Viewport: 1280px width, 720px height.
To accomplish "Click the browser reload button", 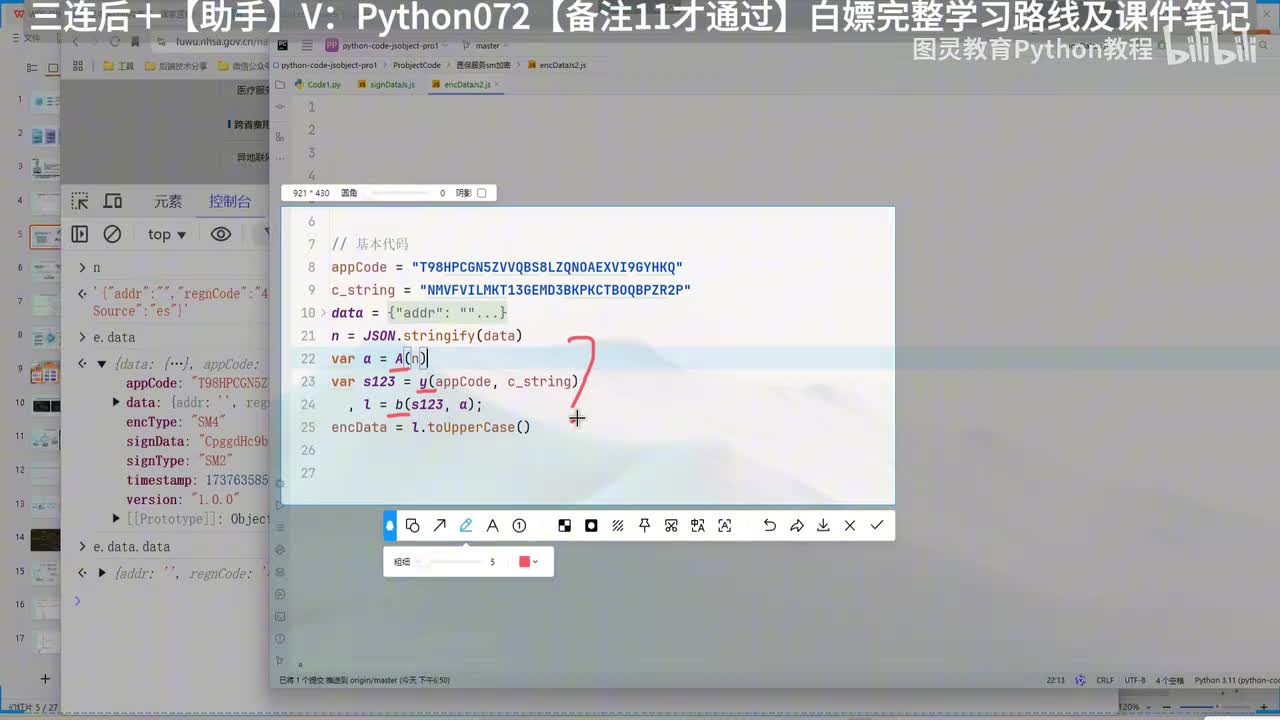I will [115, 43].
